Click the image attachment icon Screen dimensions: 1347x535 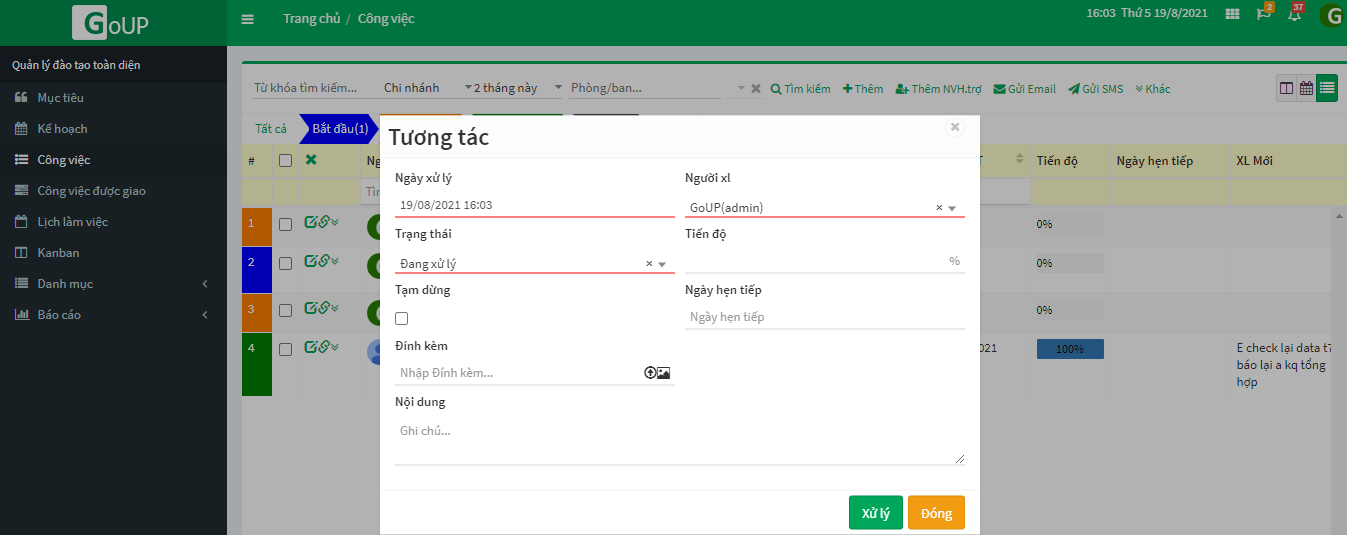[x=664, y=373]
